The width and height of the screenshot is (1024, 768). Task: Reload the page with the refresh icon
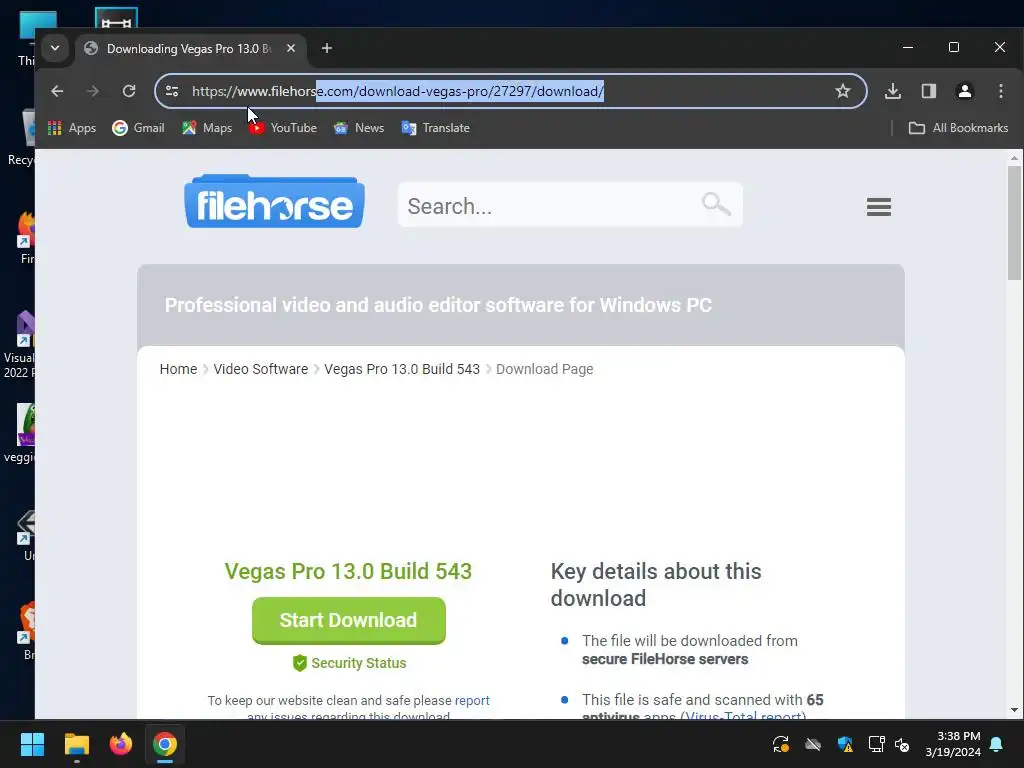[129, 91]
